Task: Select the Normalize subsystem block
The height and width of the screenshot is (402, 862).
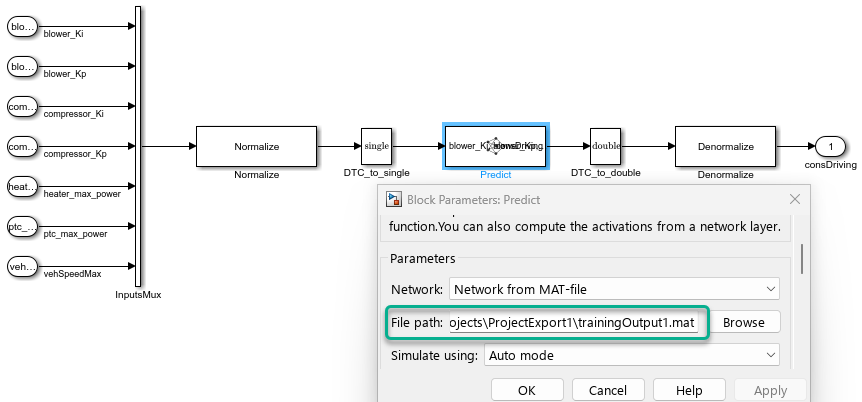Action: 257,146
